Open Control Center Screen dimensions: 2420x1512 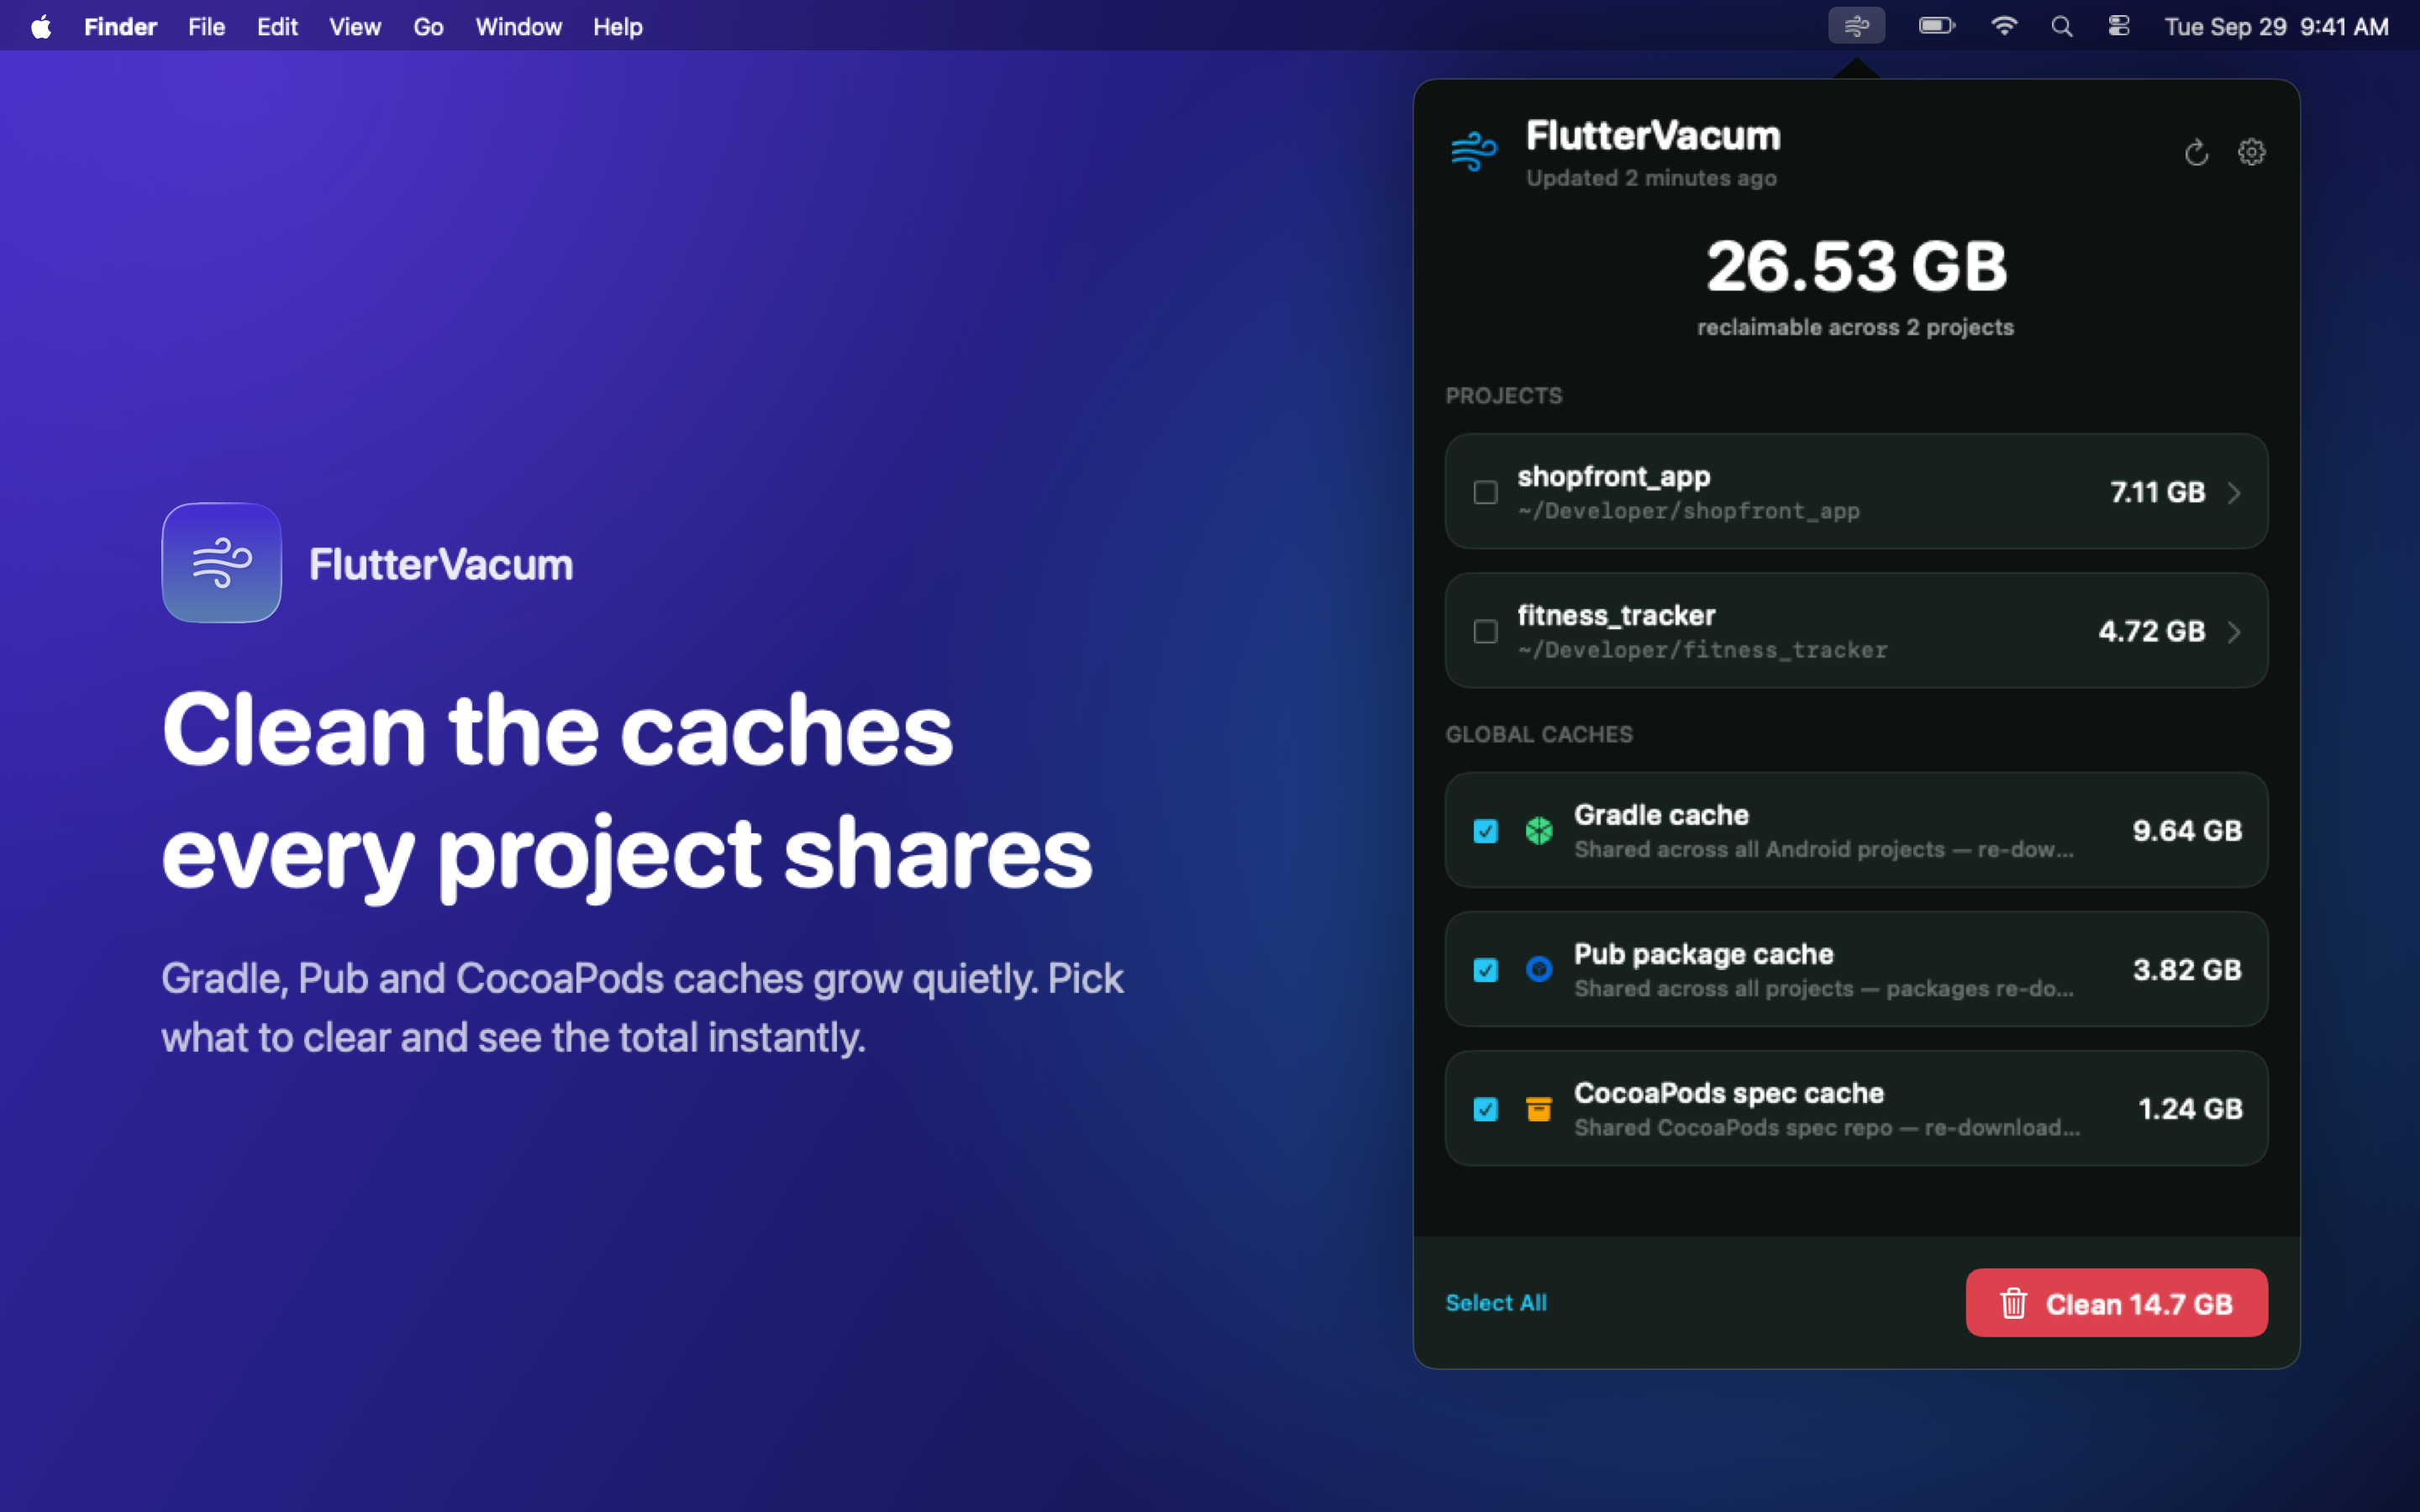pos(2119,26)
